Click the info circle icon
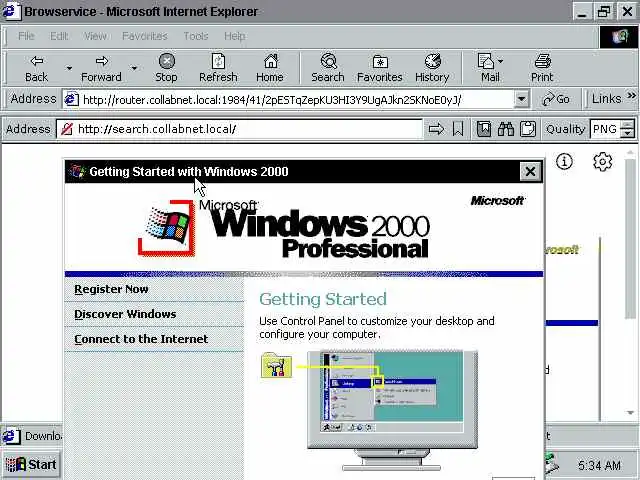 (x=564, y=162)
